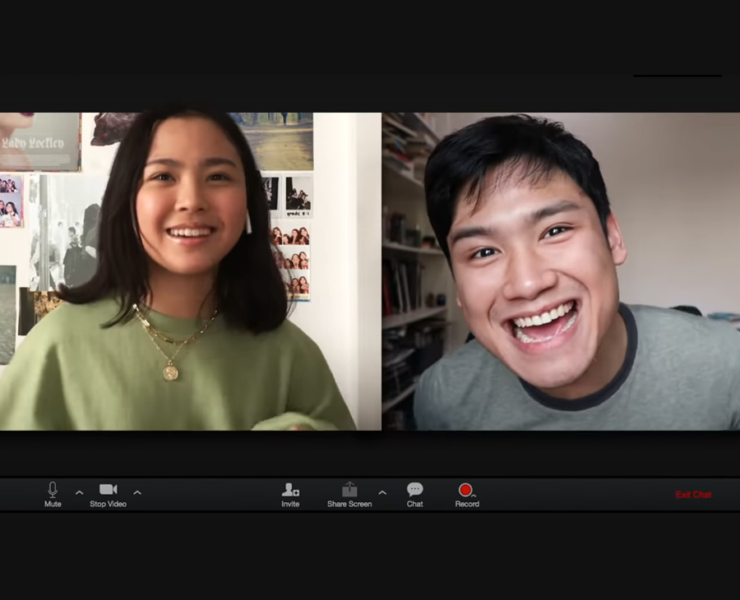Click the Share Screen text label
The height and width of the screenshot is (600, 740).
click(x=349, y=504)
